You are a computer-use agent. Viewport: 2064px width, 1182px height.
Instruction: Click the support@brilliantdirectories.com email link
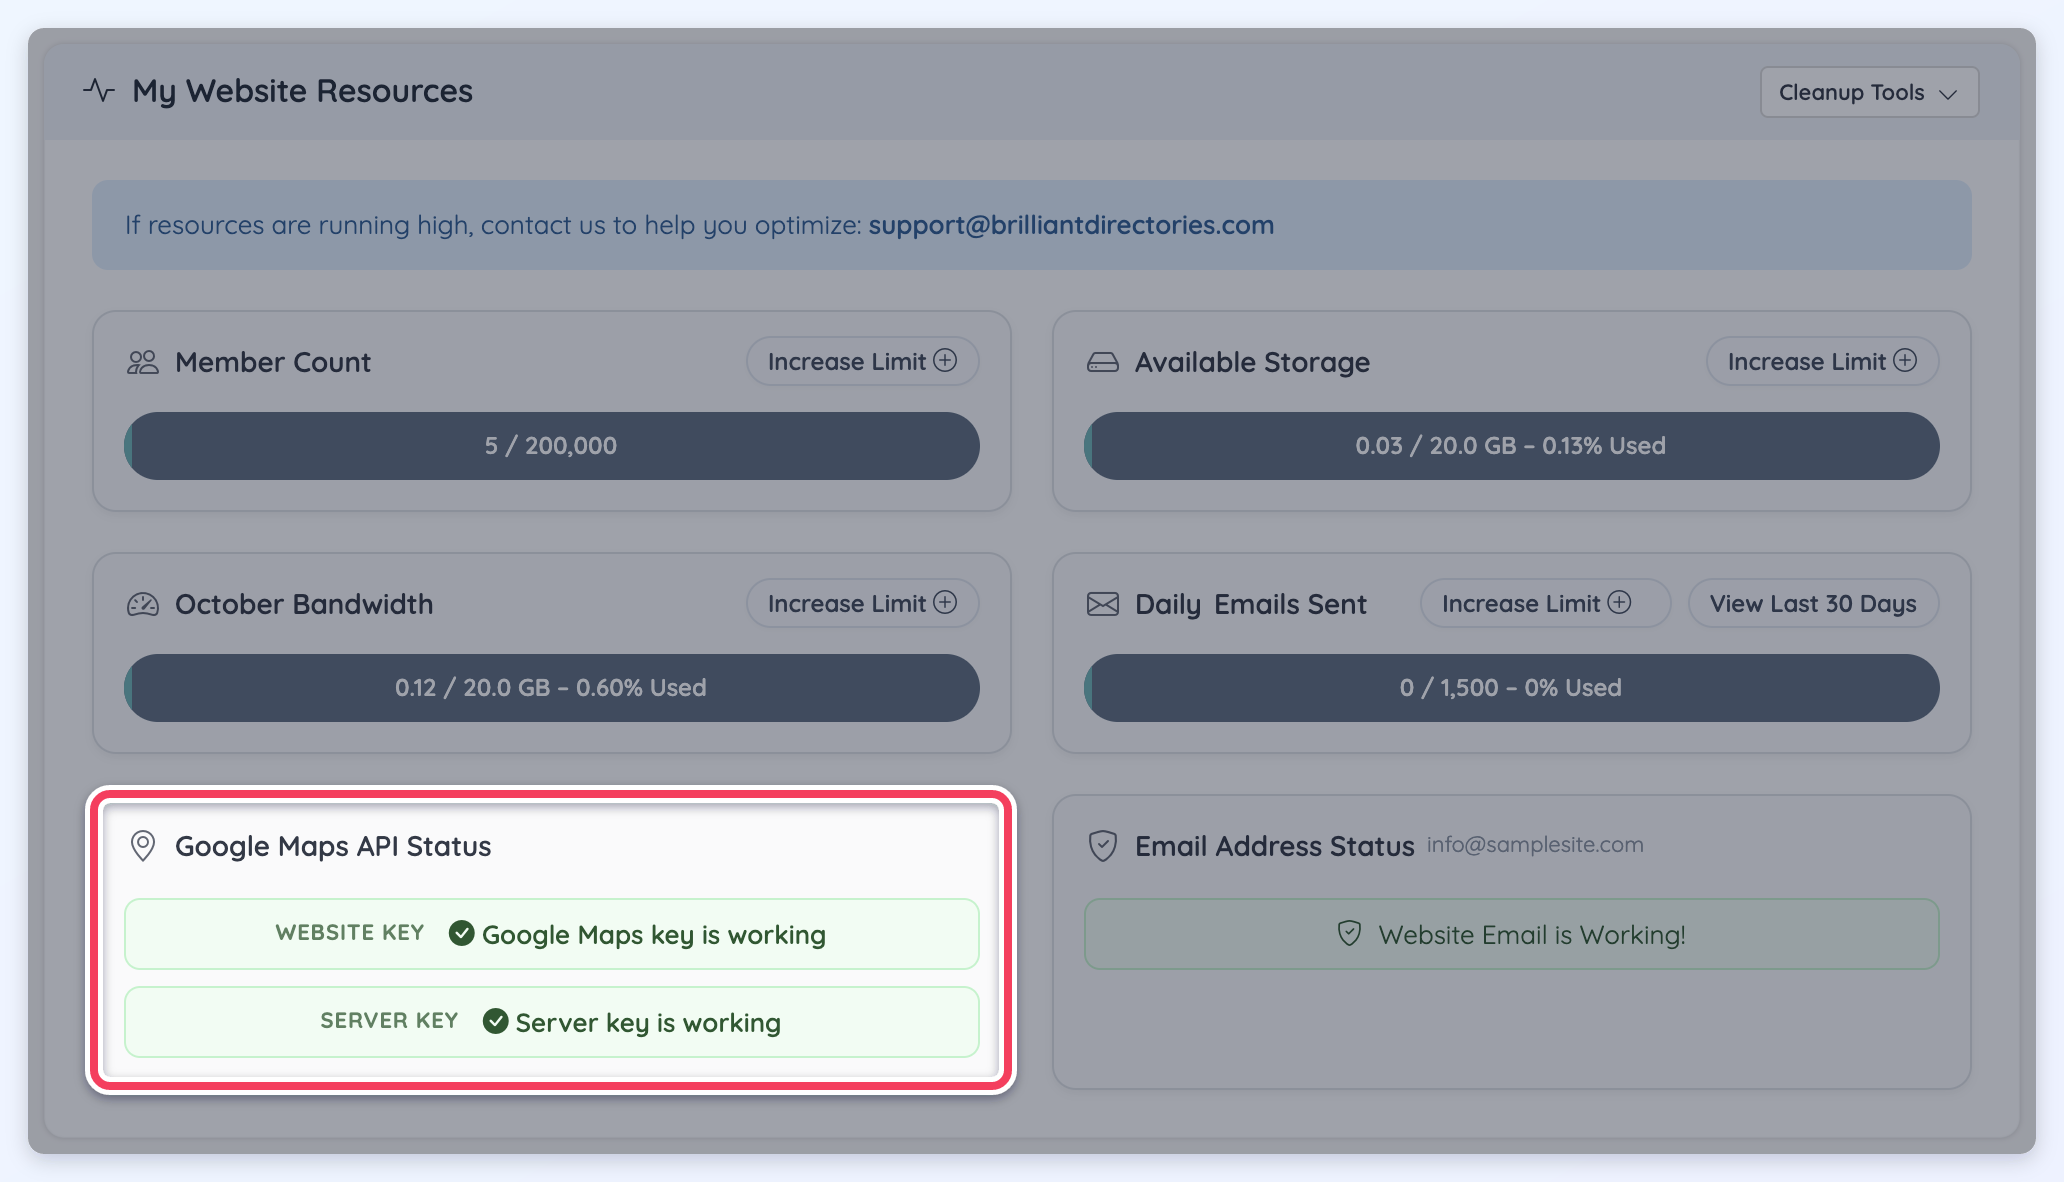tap(1071, 225)
